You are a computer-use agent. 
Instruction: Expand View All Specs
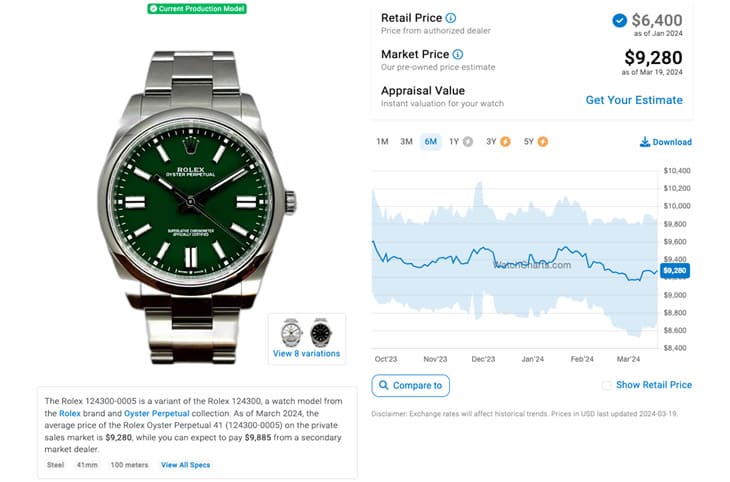click(x=185, y=465)
